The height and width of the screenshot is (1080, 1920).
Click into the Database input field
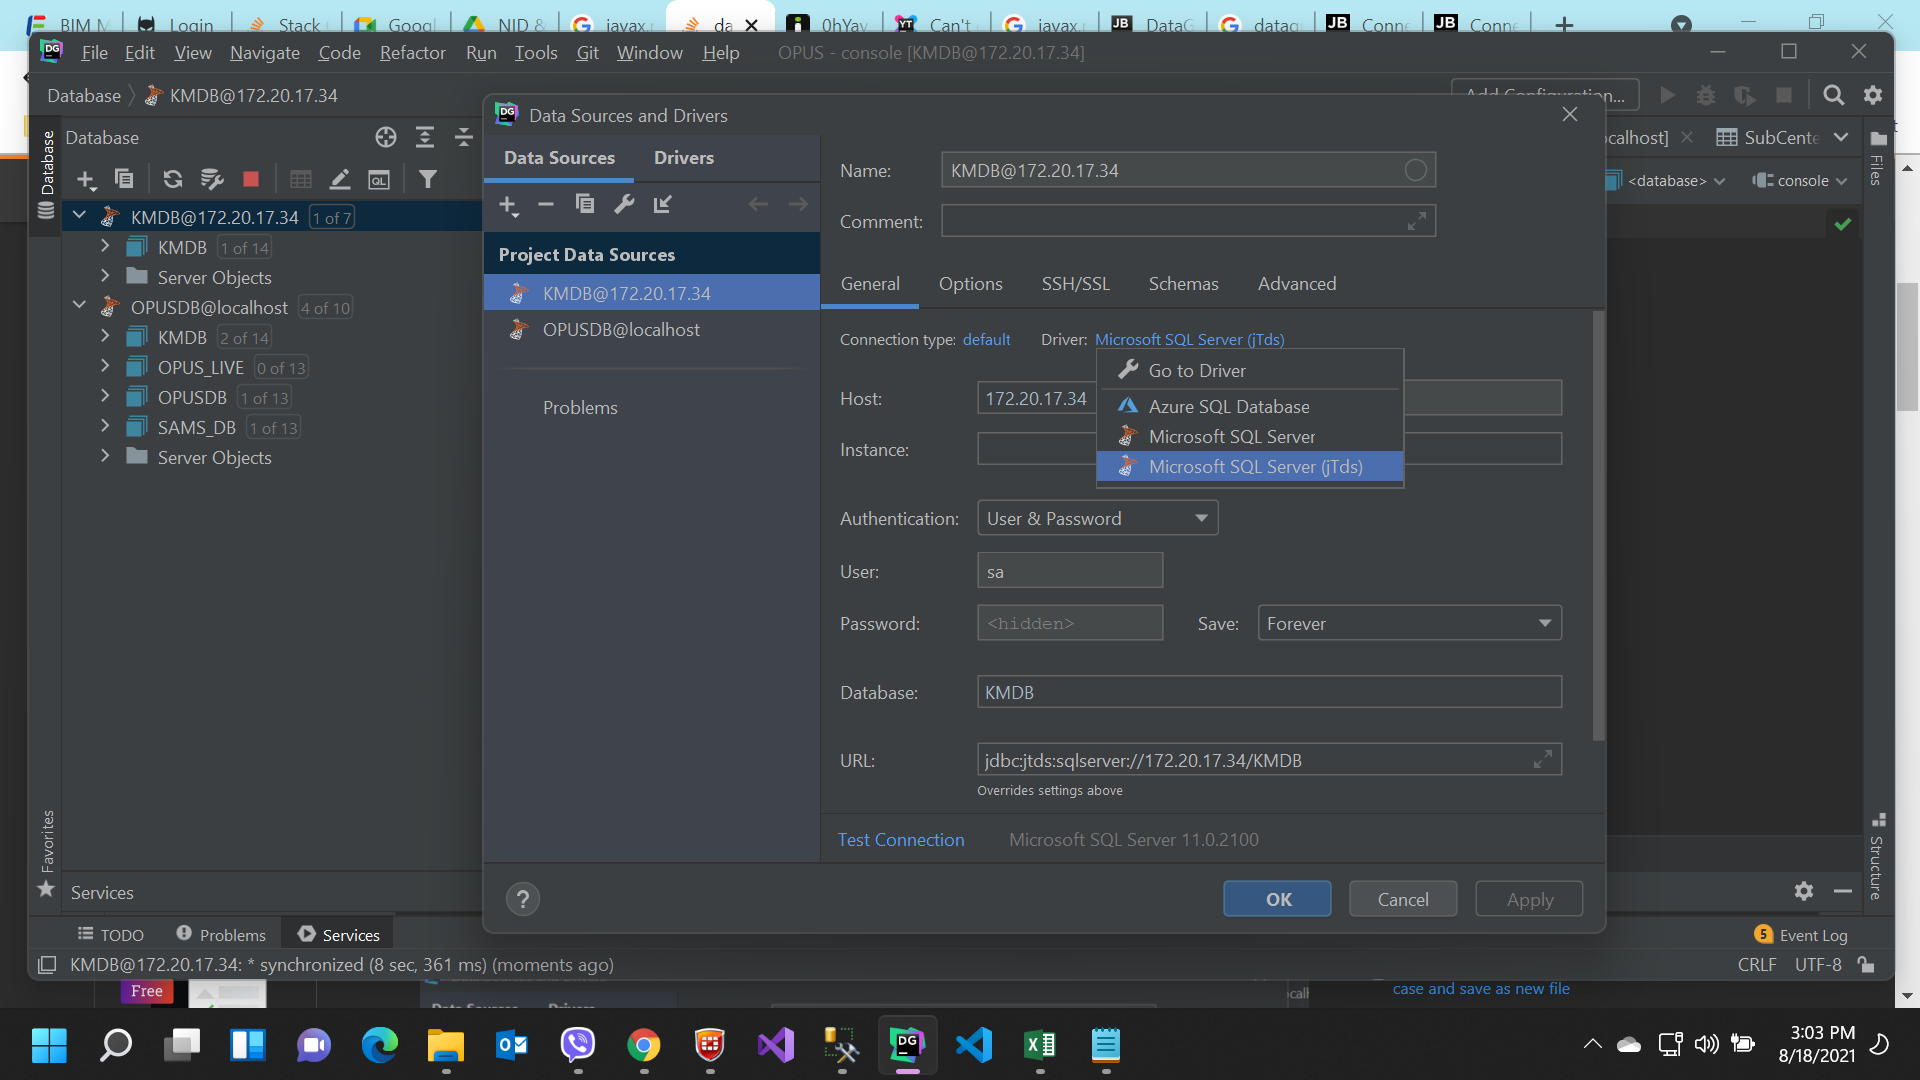click(1268, 692)
